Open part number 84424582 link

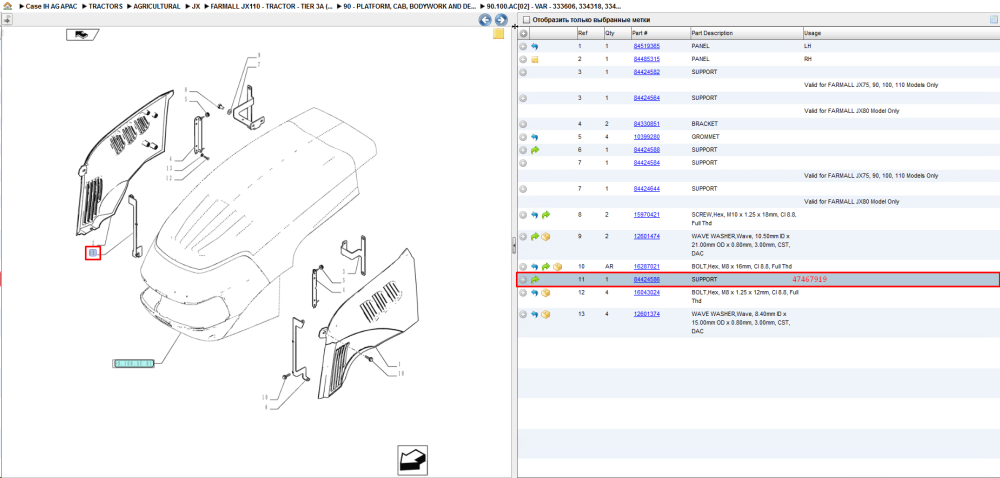pyautogui.click(x=646, y=72)
